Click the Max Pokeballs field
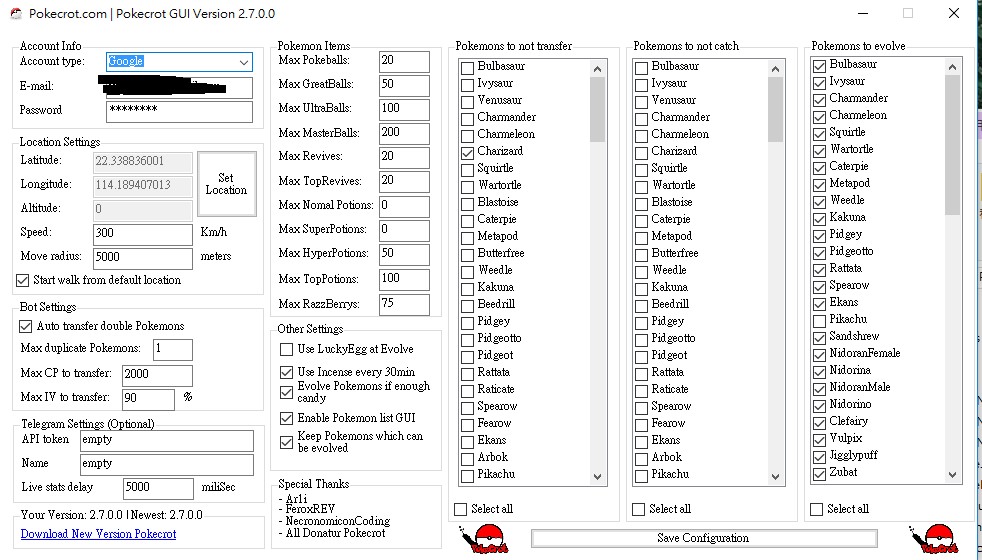The height and width of the screenshot is (560, 982). click(405, 61)
